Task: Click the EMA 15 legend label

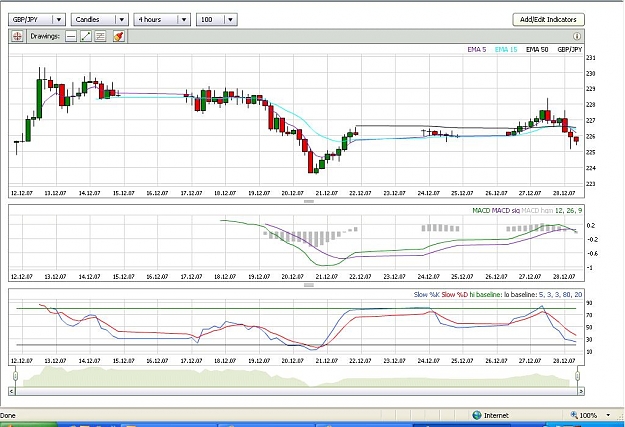Action: tap(506, 49)
